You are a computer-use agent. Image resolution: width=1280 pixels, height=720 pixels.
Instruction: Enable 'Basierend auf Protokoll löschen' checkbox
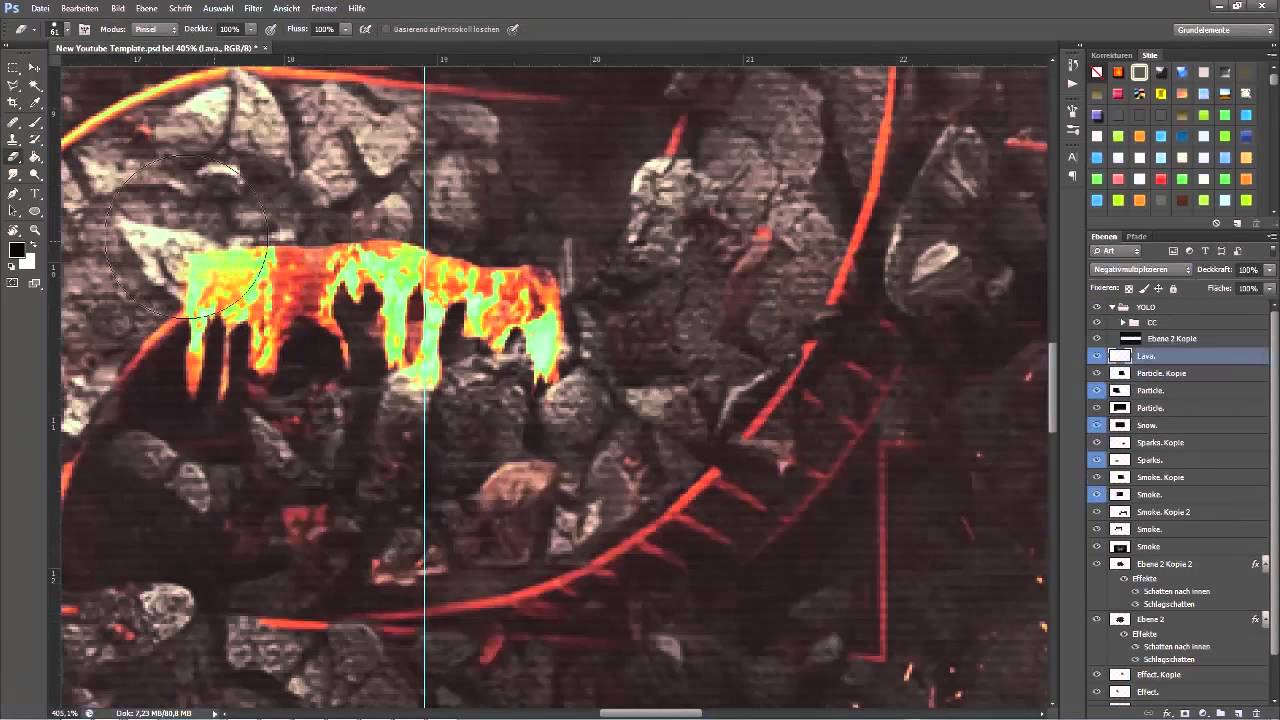[x=386, y=29]
